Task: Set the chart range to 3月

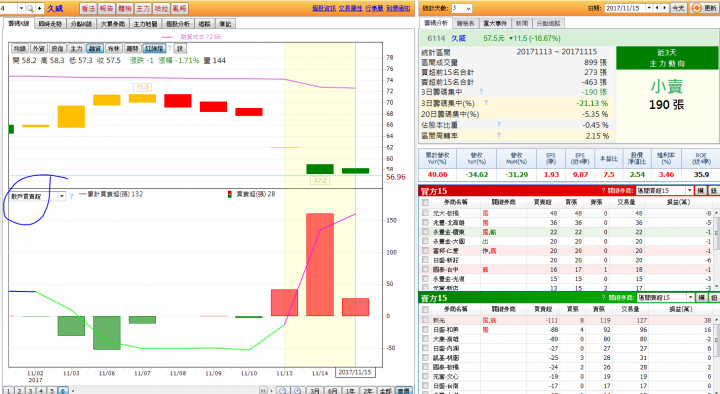Action: (315, 390)
